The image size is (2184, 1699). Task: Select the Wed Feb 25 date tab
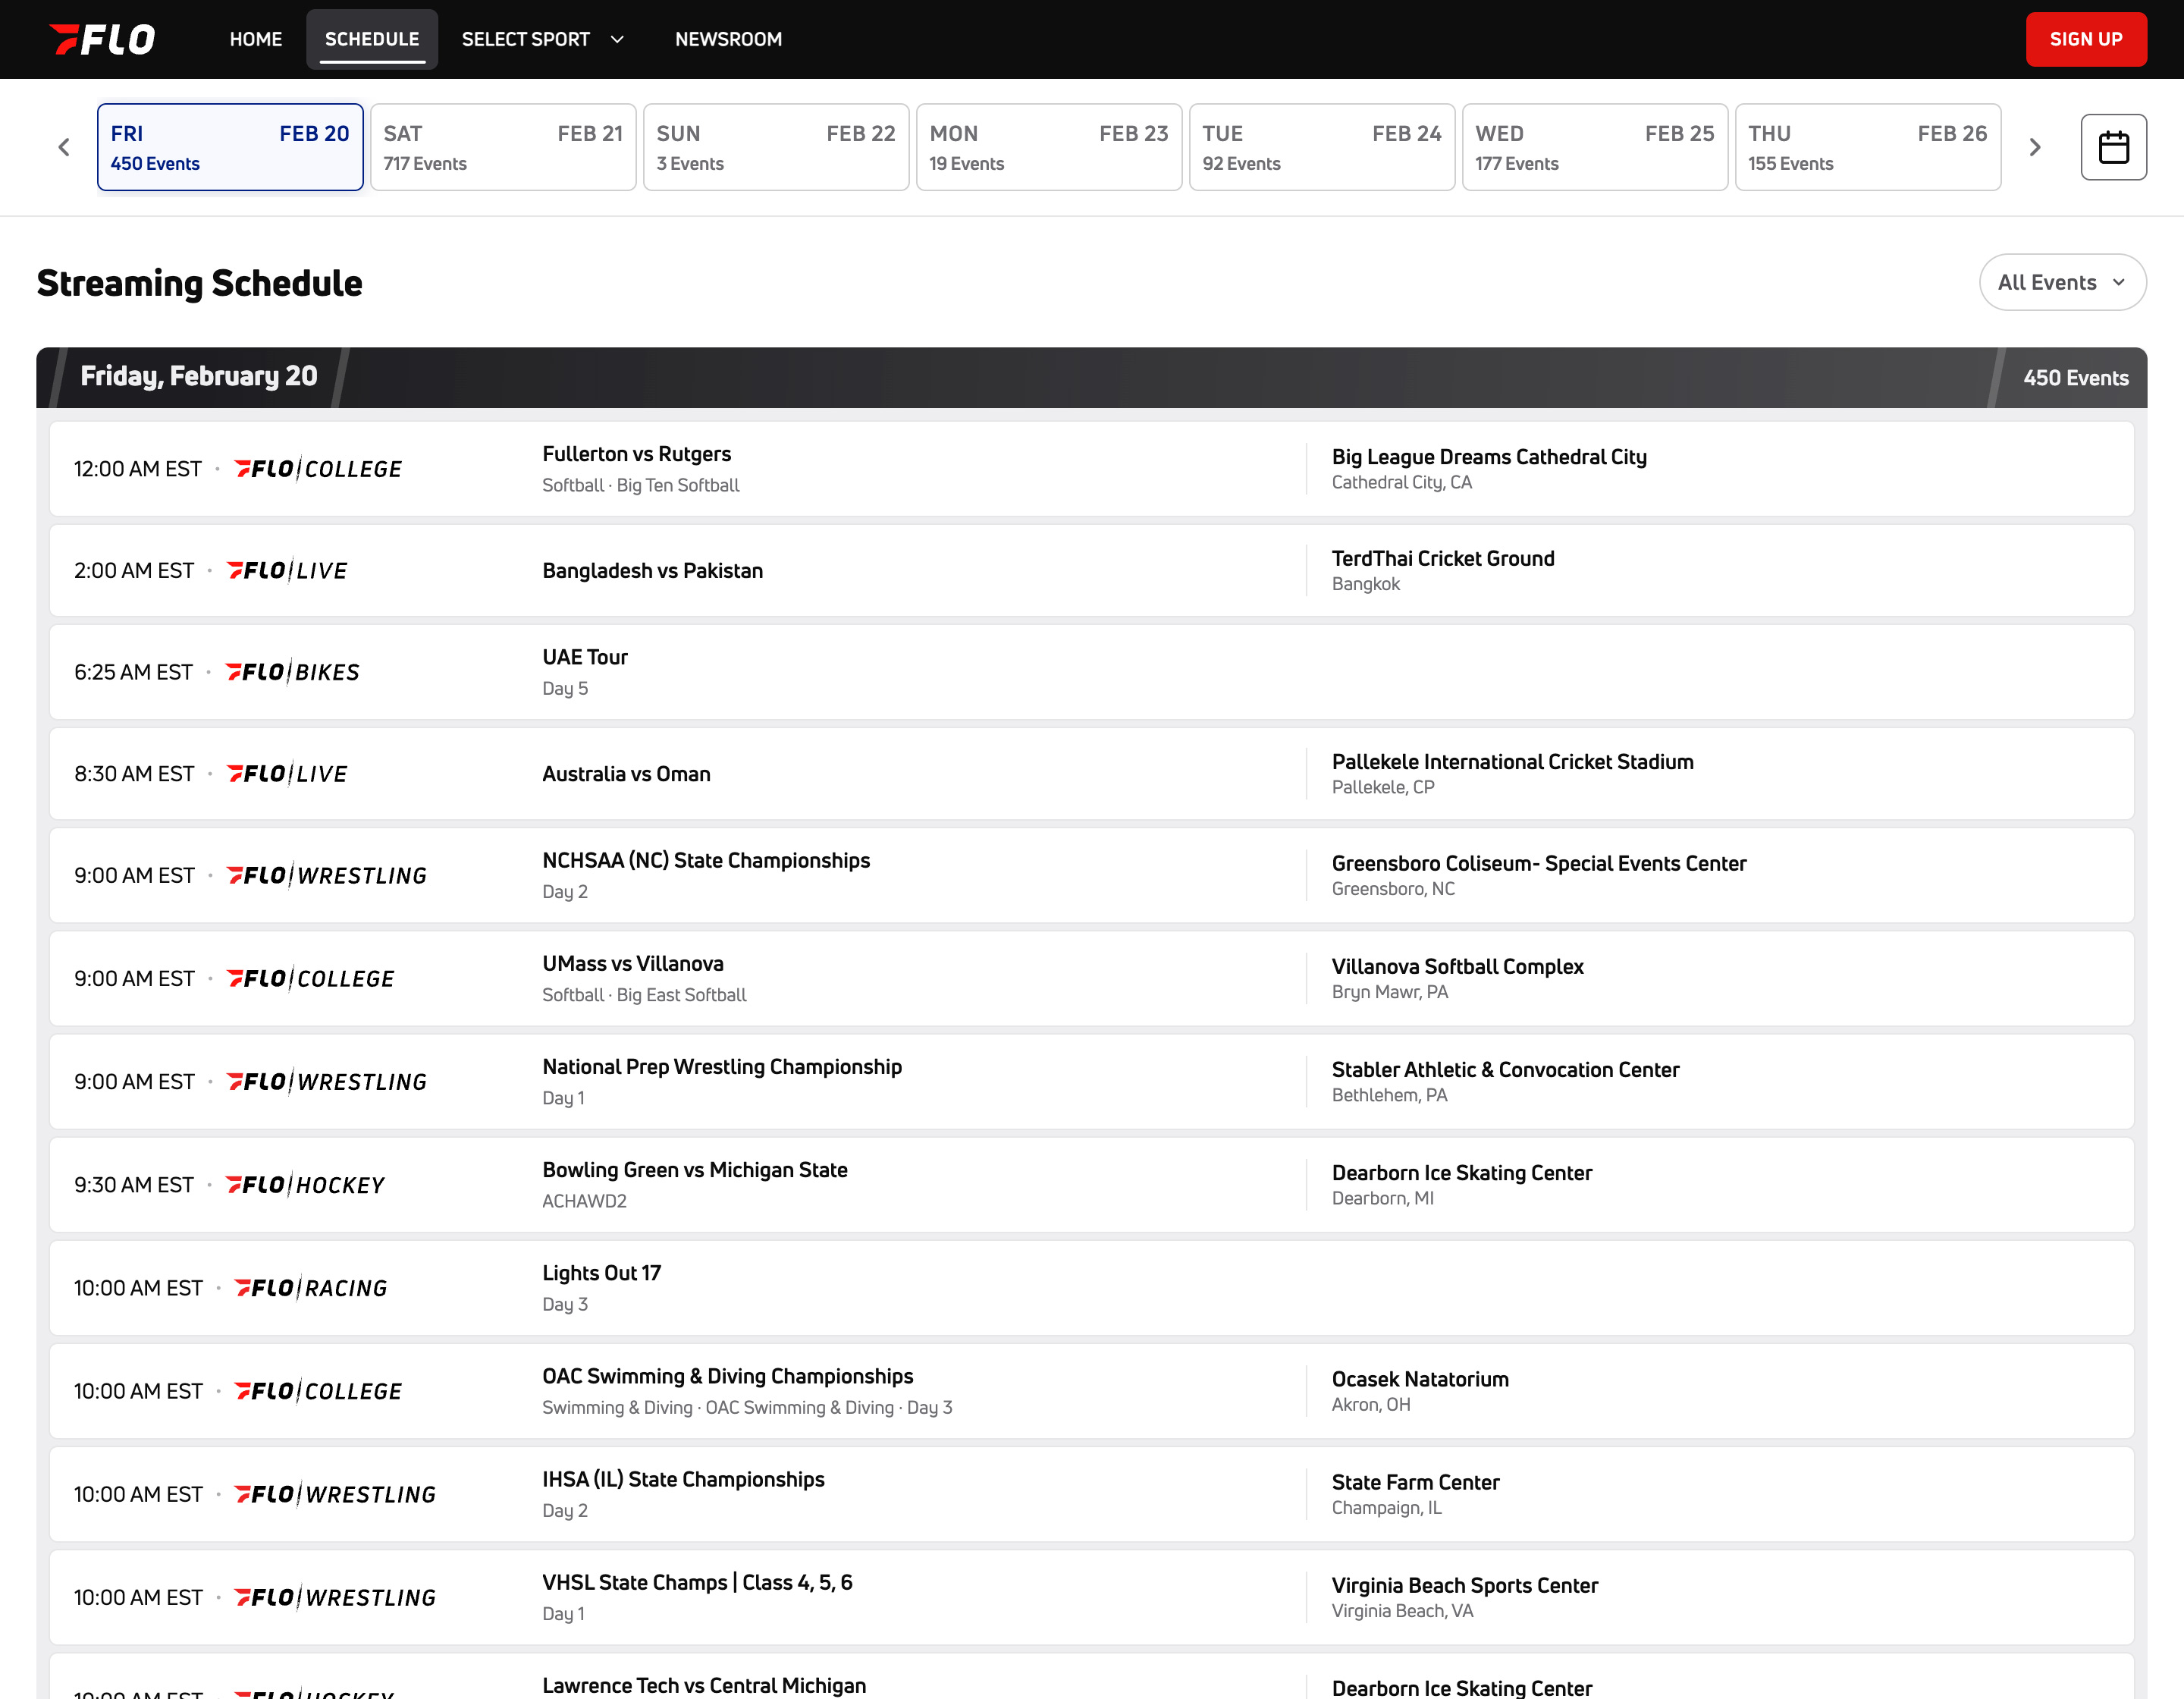coord(1595,147)
